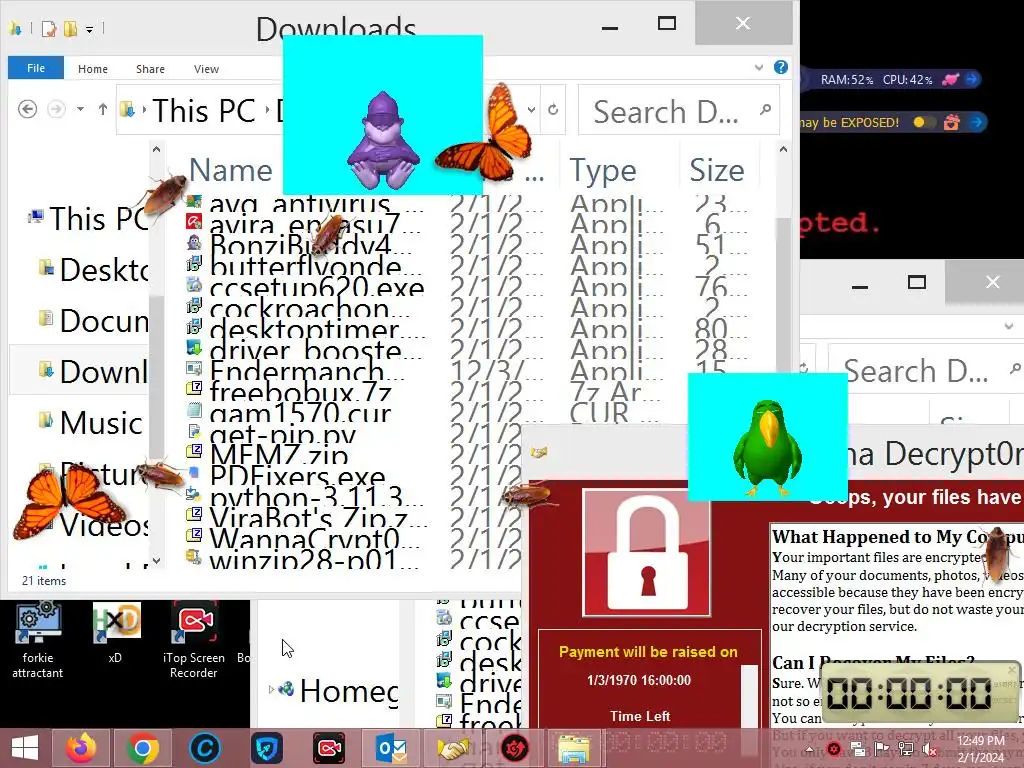Viewport: 1024px width, 768px height.
Task: Open the address bar history dropdown
Action: tap(532, 110)
